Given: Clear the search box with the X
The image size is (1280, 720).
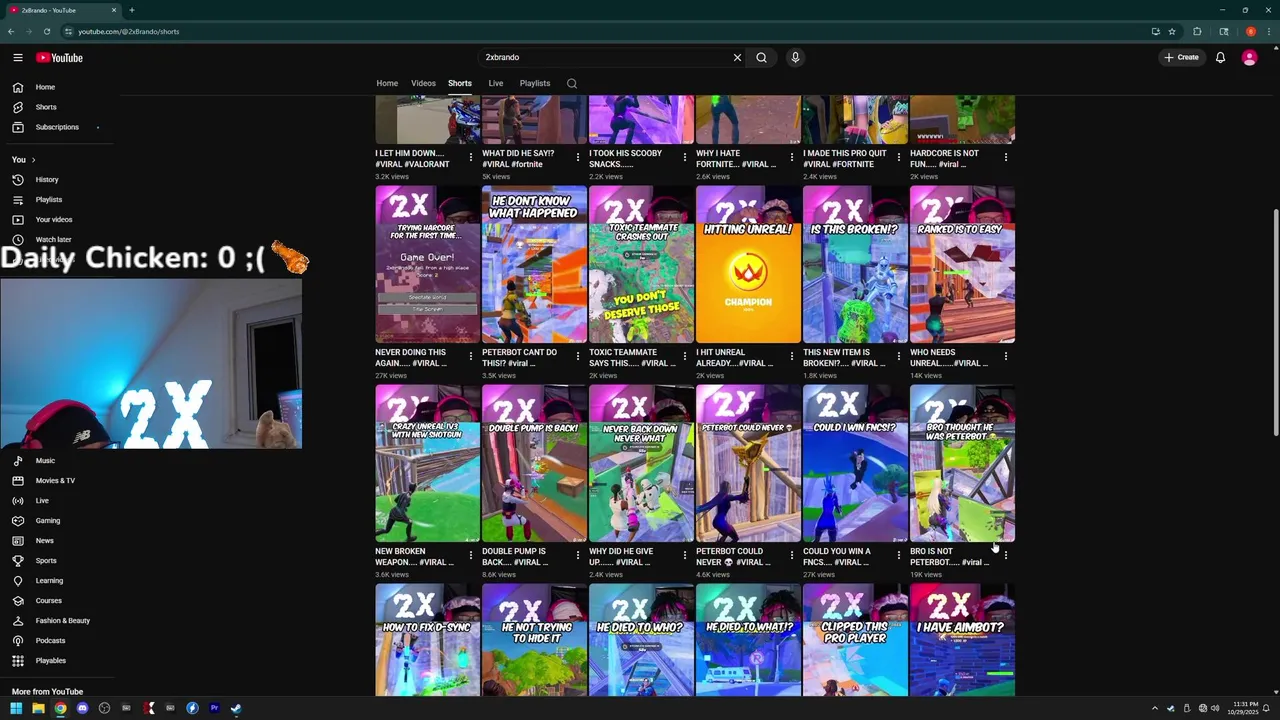Looking at the screenshot, I should tap(737, 57).
